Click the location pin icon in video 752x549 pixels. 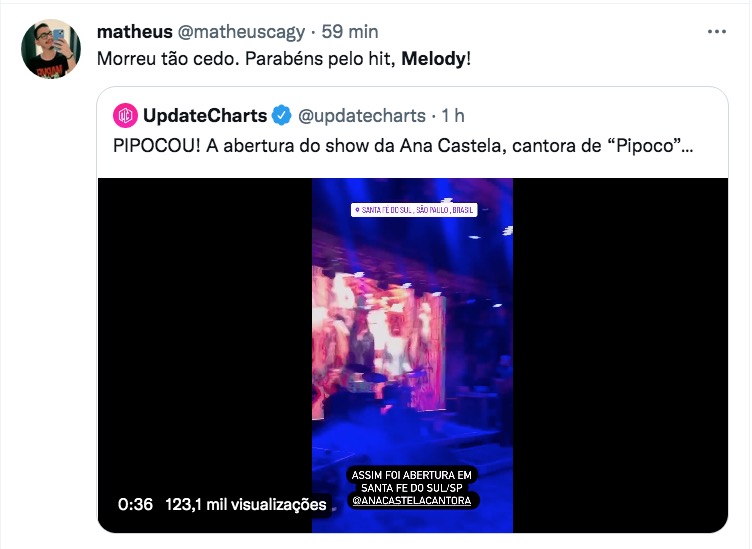(x=356, y=210)
